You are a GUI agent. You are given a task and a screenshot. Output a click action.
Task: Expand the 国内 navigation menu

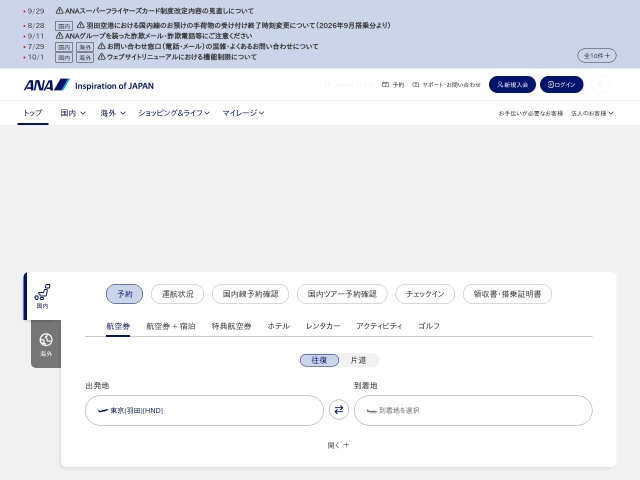point(73,113)
